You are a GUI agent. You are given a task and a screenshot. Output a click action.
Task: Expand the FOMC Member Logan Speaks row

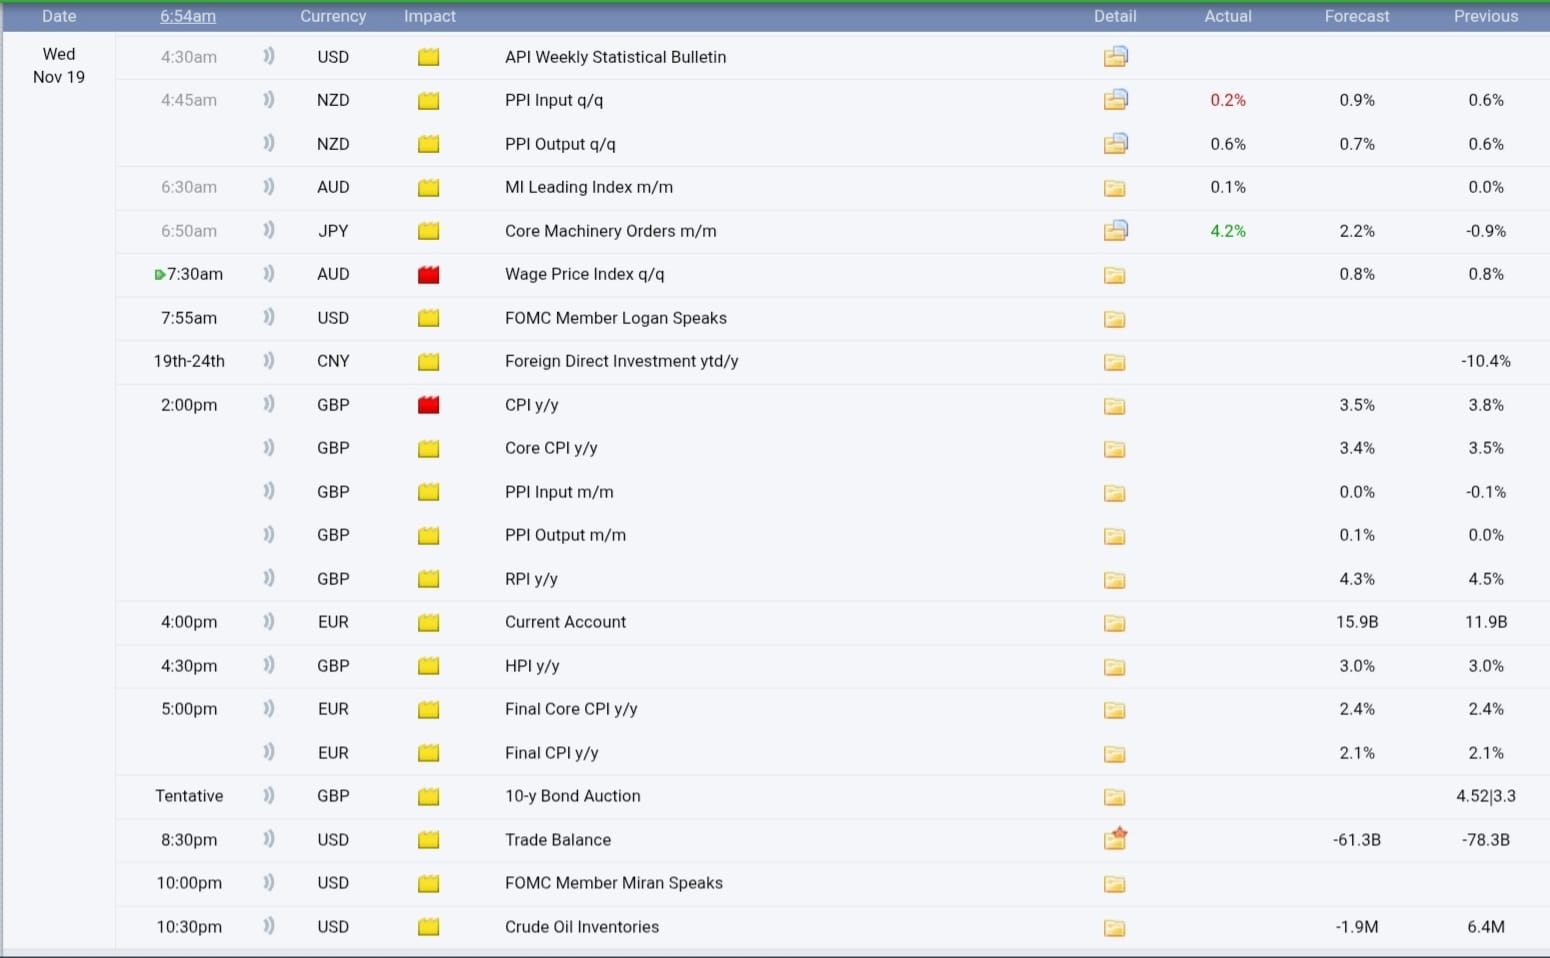(x=615, y=318)
